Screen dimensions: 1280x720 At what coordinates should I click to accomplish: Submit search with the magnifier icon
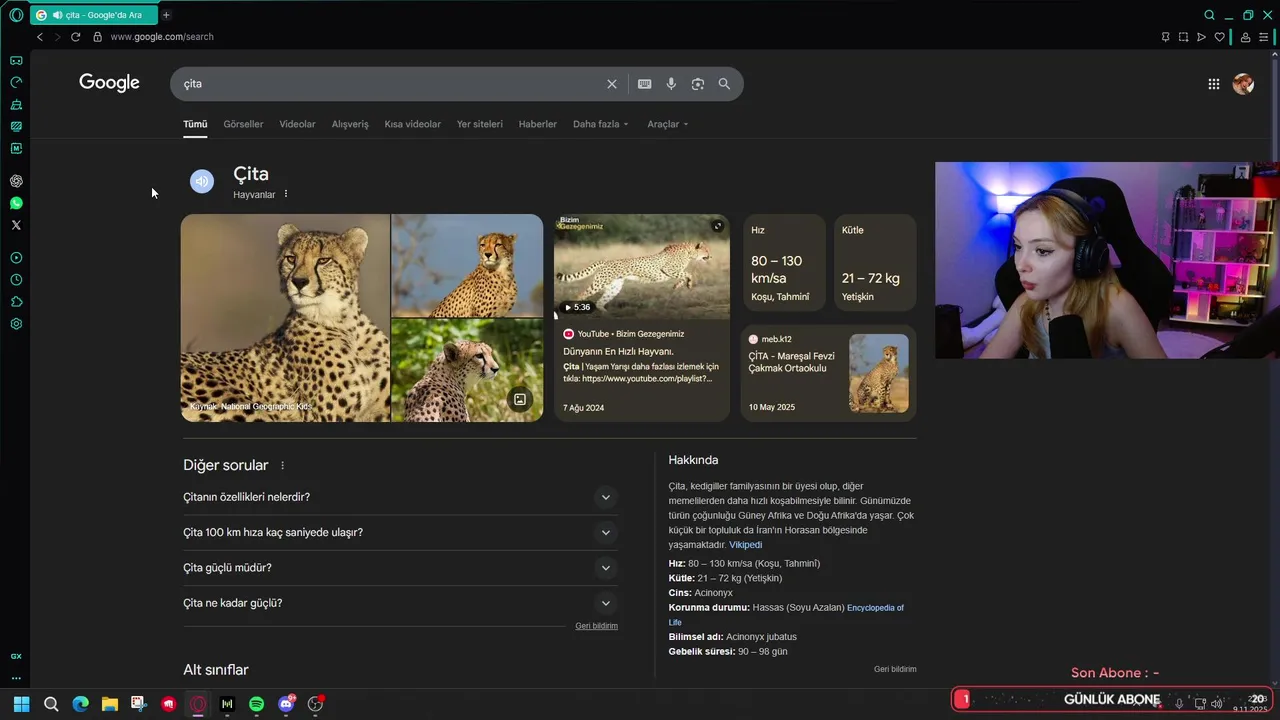click(724, 84)
